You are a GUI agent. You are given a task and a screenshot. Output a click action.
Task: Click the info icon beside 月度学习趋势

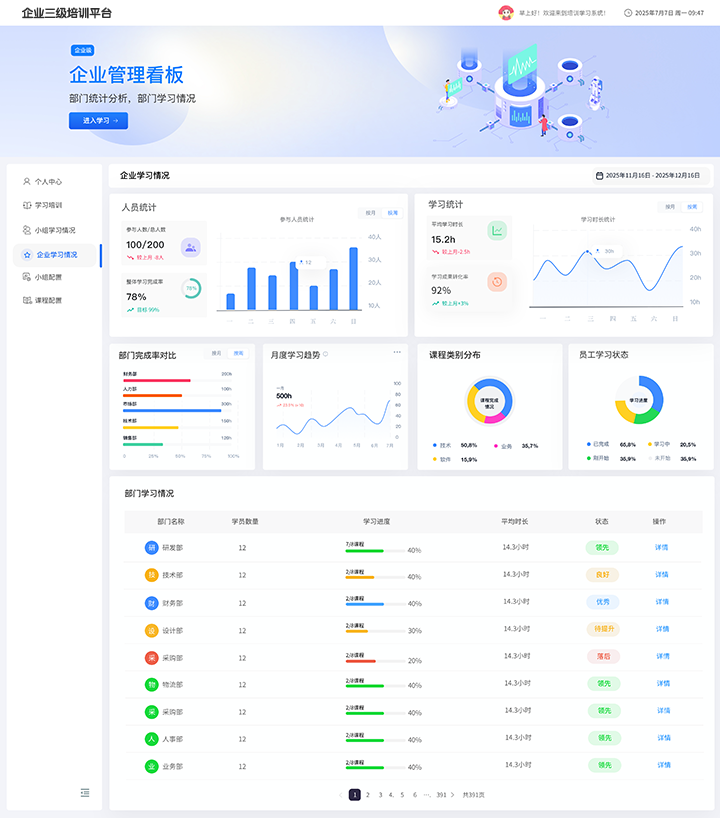pos(325,354)
